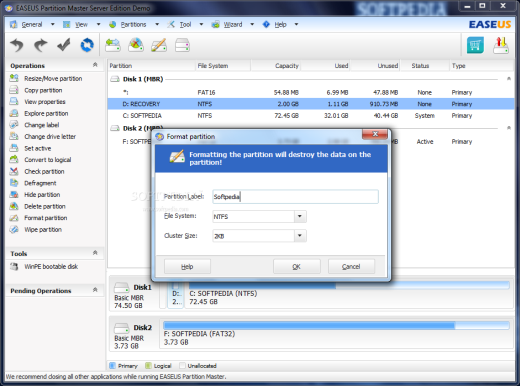Select the C: SOFTPEDIA partition row

(311, 116)
